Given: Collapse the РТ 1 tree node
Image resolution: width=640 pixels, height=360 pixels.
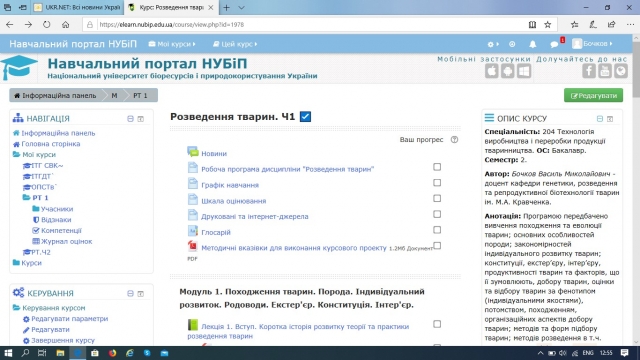Looking at the screenshot, I should coord(27,198).
